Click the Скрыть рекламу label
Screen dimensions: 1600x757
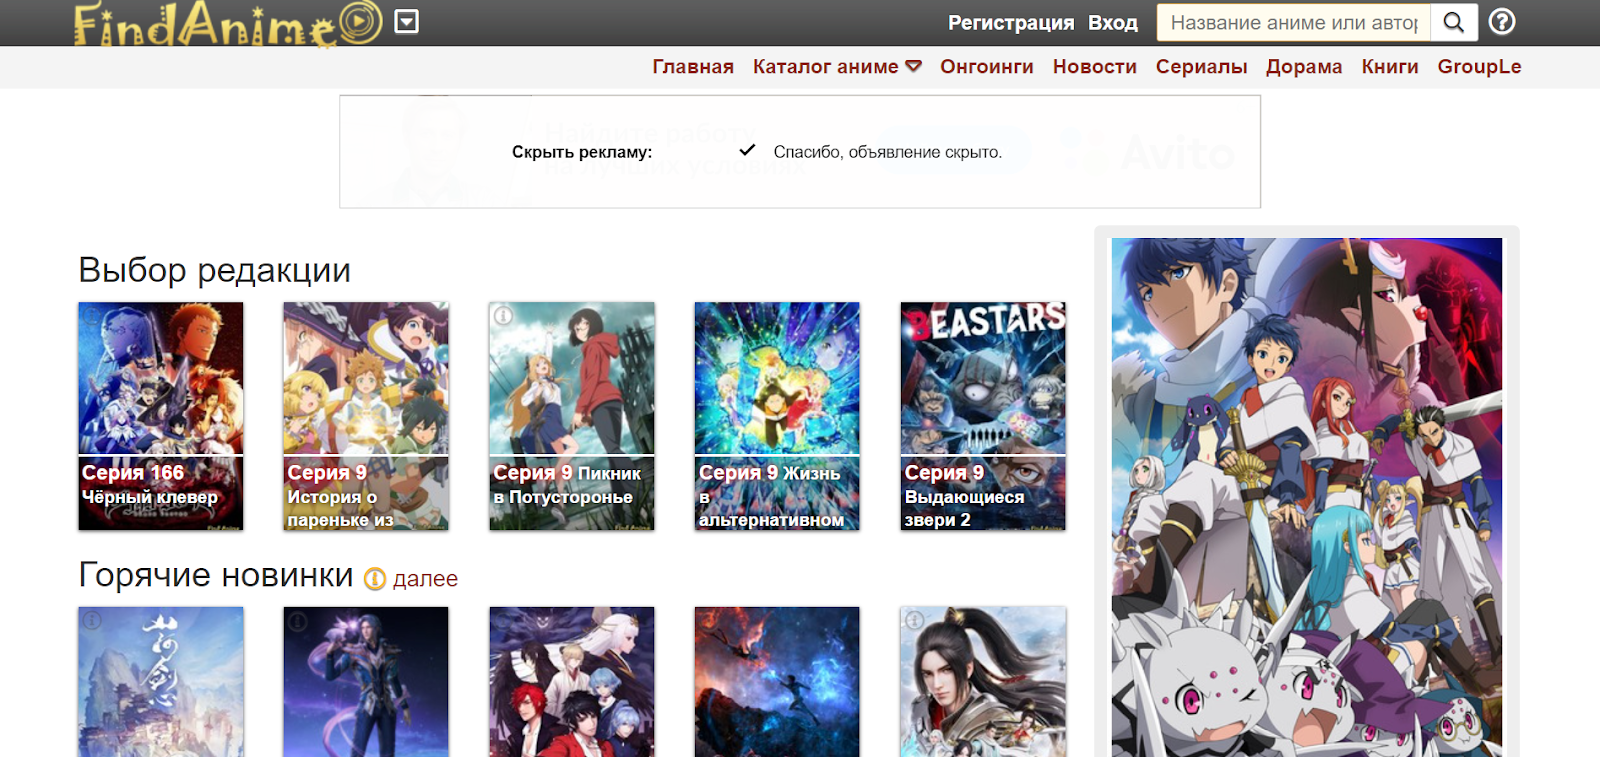point(582,152)
